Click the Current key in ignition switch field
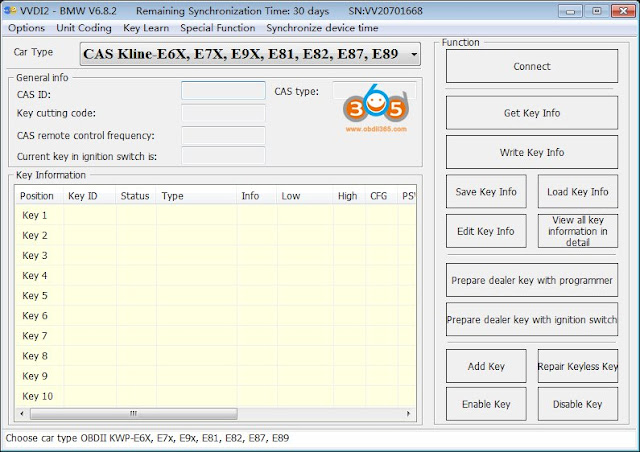The height and width of the screenshot is (452, 640). pyautogui.click(x=223, y=156)
